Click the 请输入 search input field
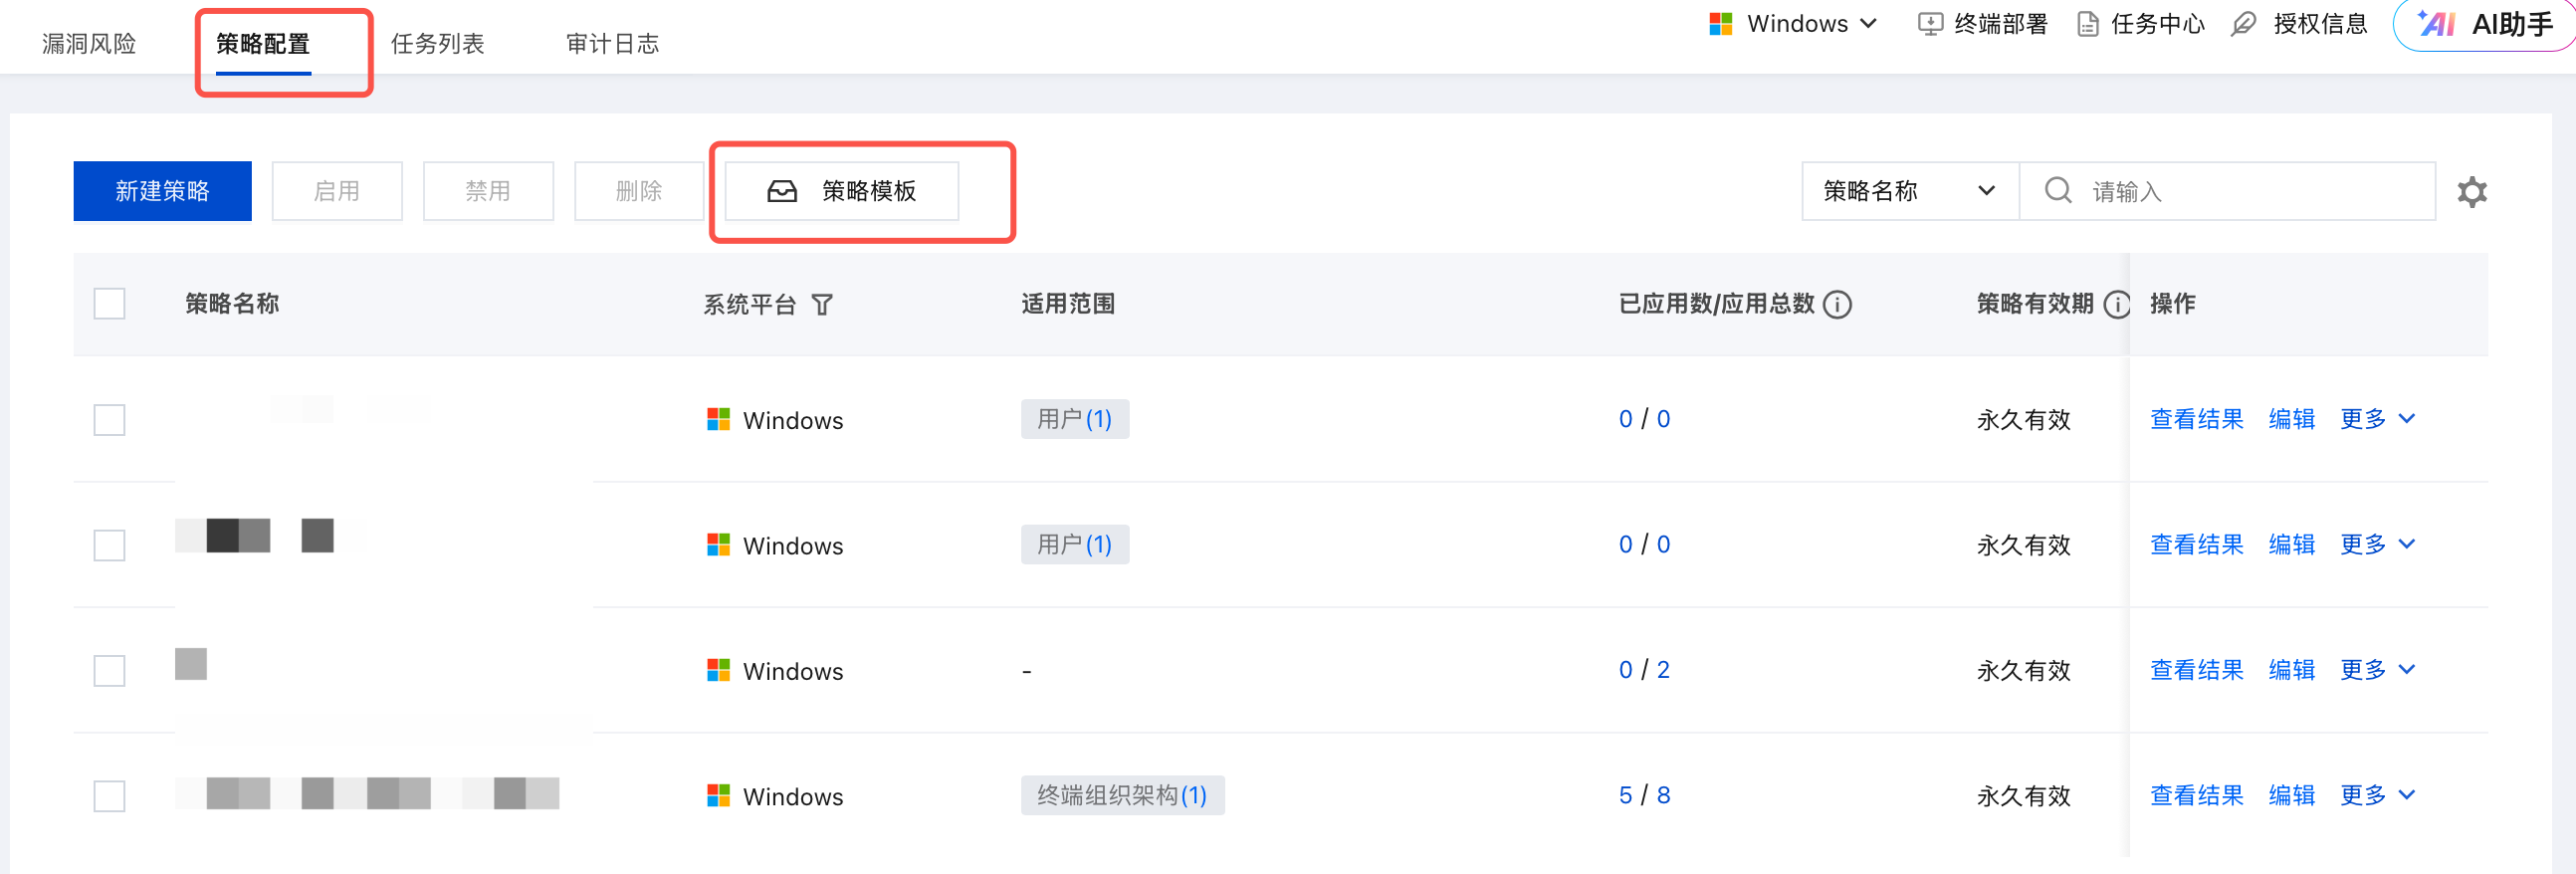 [2250, 191]
